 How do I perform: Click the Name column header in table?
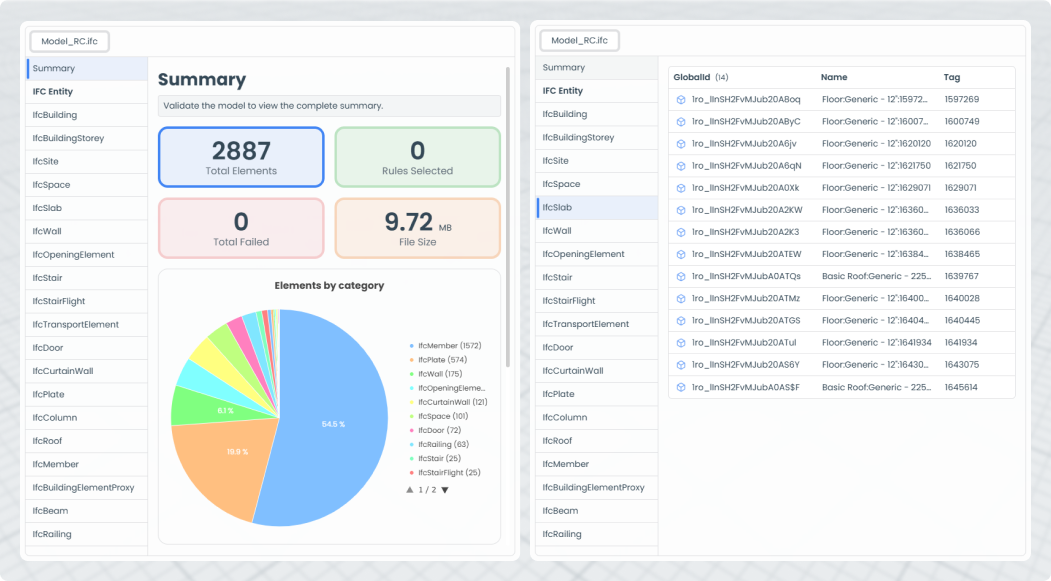[x=833, y=77]
